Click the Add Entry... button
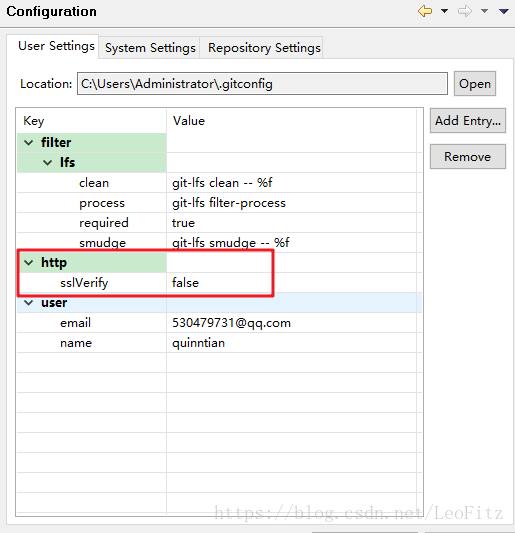 click(x=468, y=121)
